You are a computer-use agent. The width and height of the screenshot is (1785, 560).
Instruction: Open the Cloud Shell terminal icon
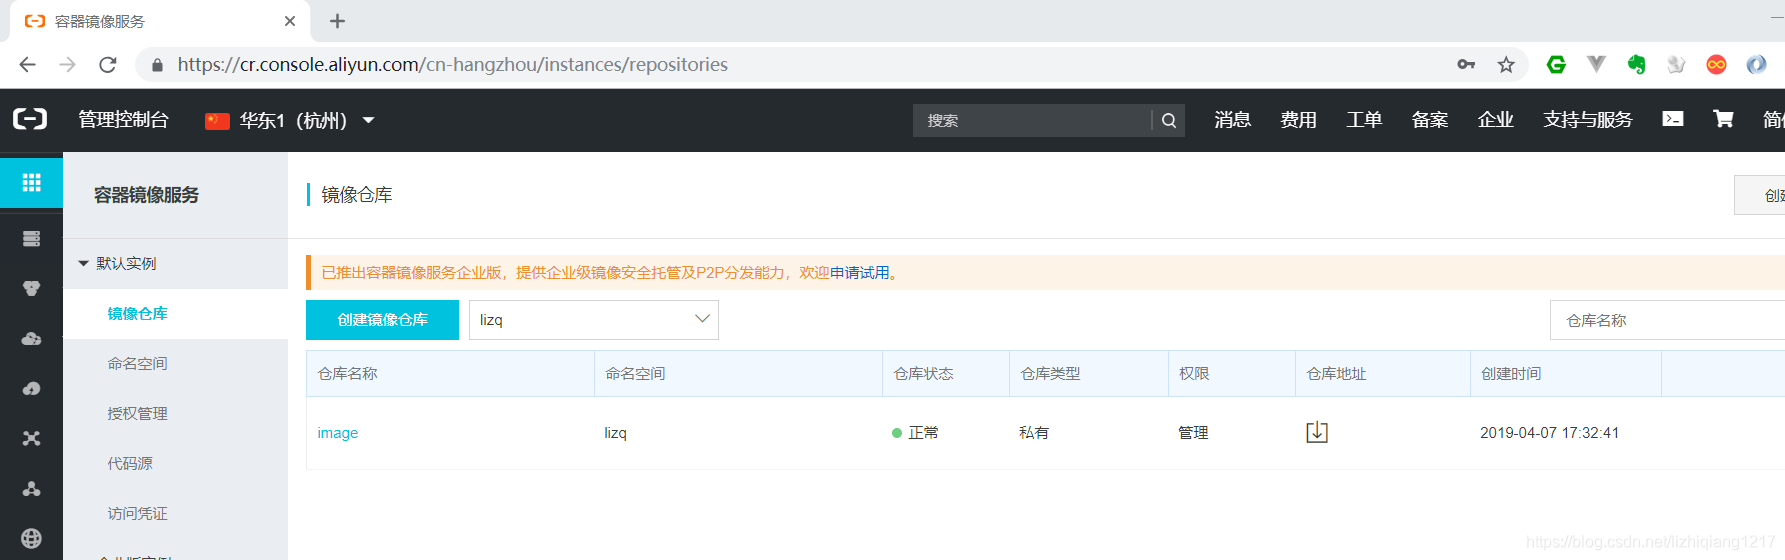click(1673, 119)
